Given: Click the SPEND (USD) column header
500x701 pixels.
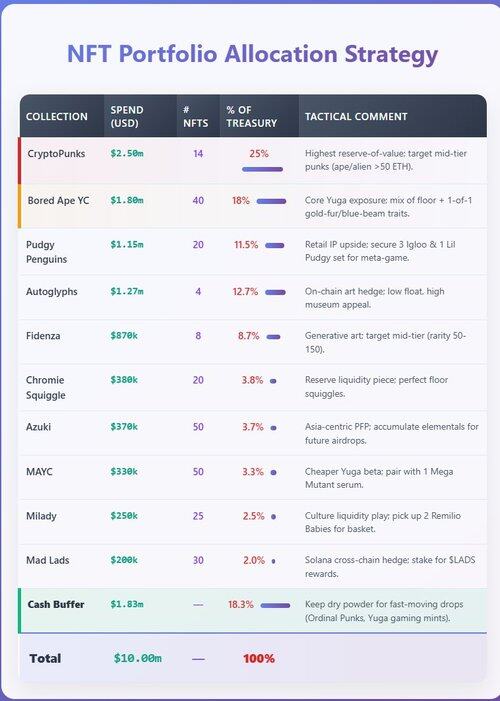Looking at the screenshot, I should pos(127,116).
